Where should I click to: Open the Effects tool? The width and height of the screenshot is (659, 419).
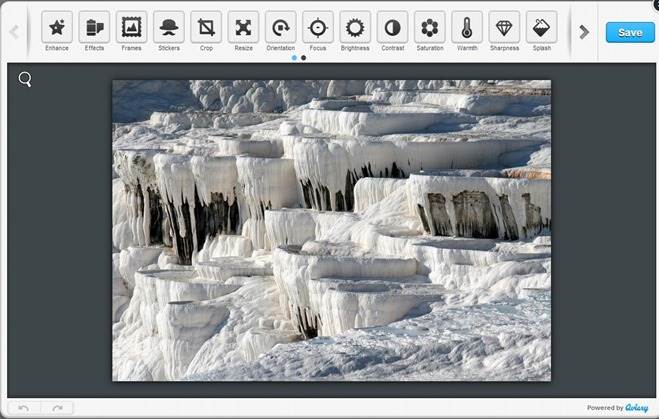[94, 28]
